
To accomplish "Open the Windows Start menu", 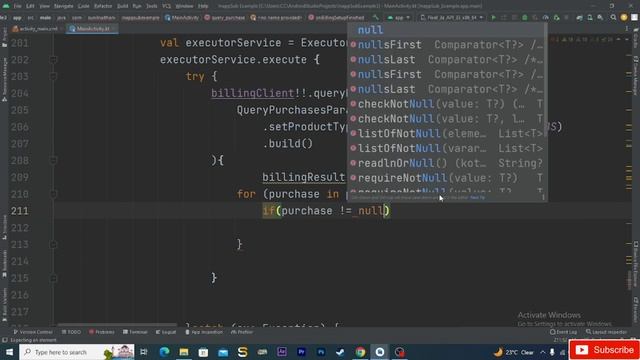I will pyautogui.click(x=9, y=352).
